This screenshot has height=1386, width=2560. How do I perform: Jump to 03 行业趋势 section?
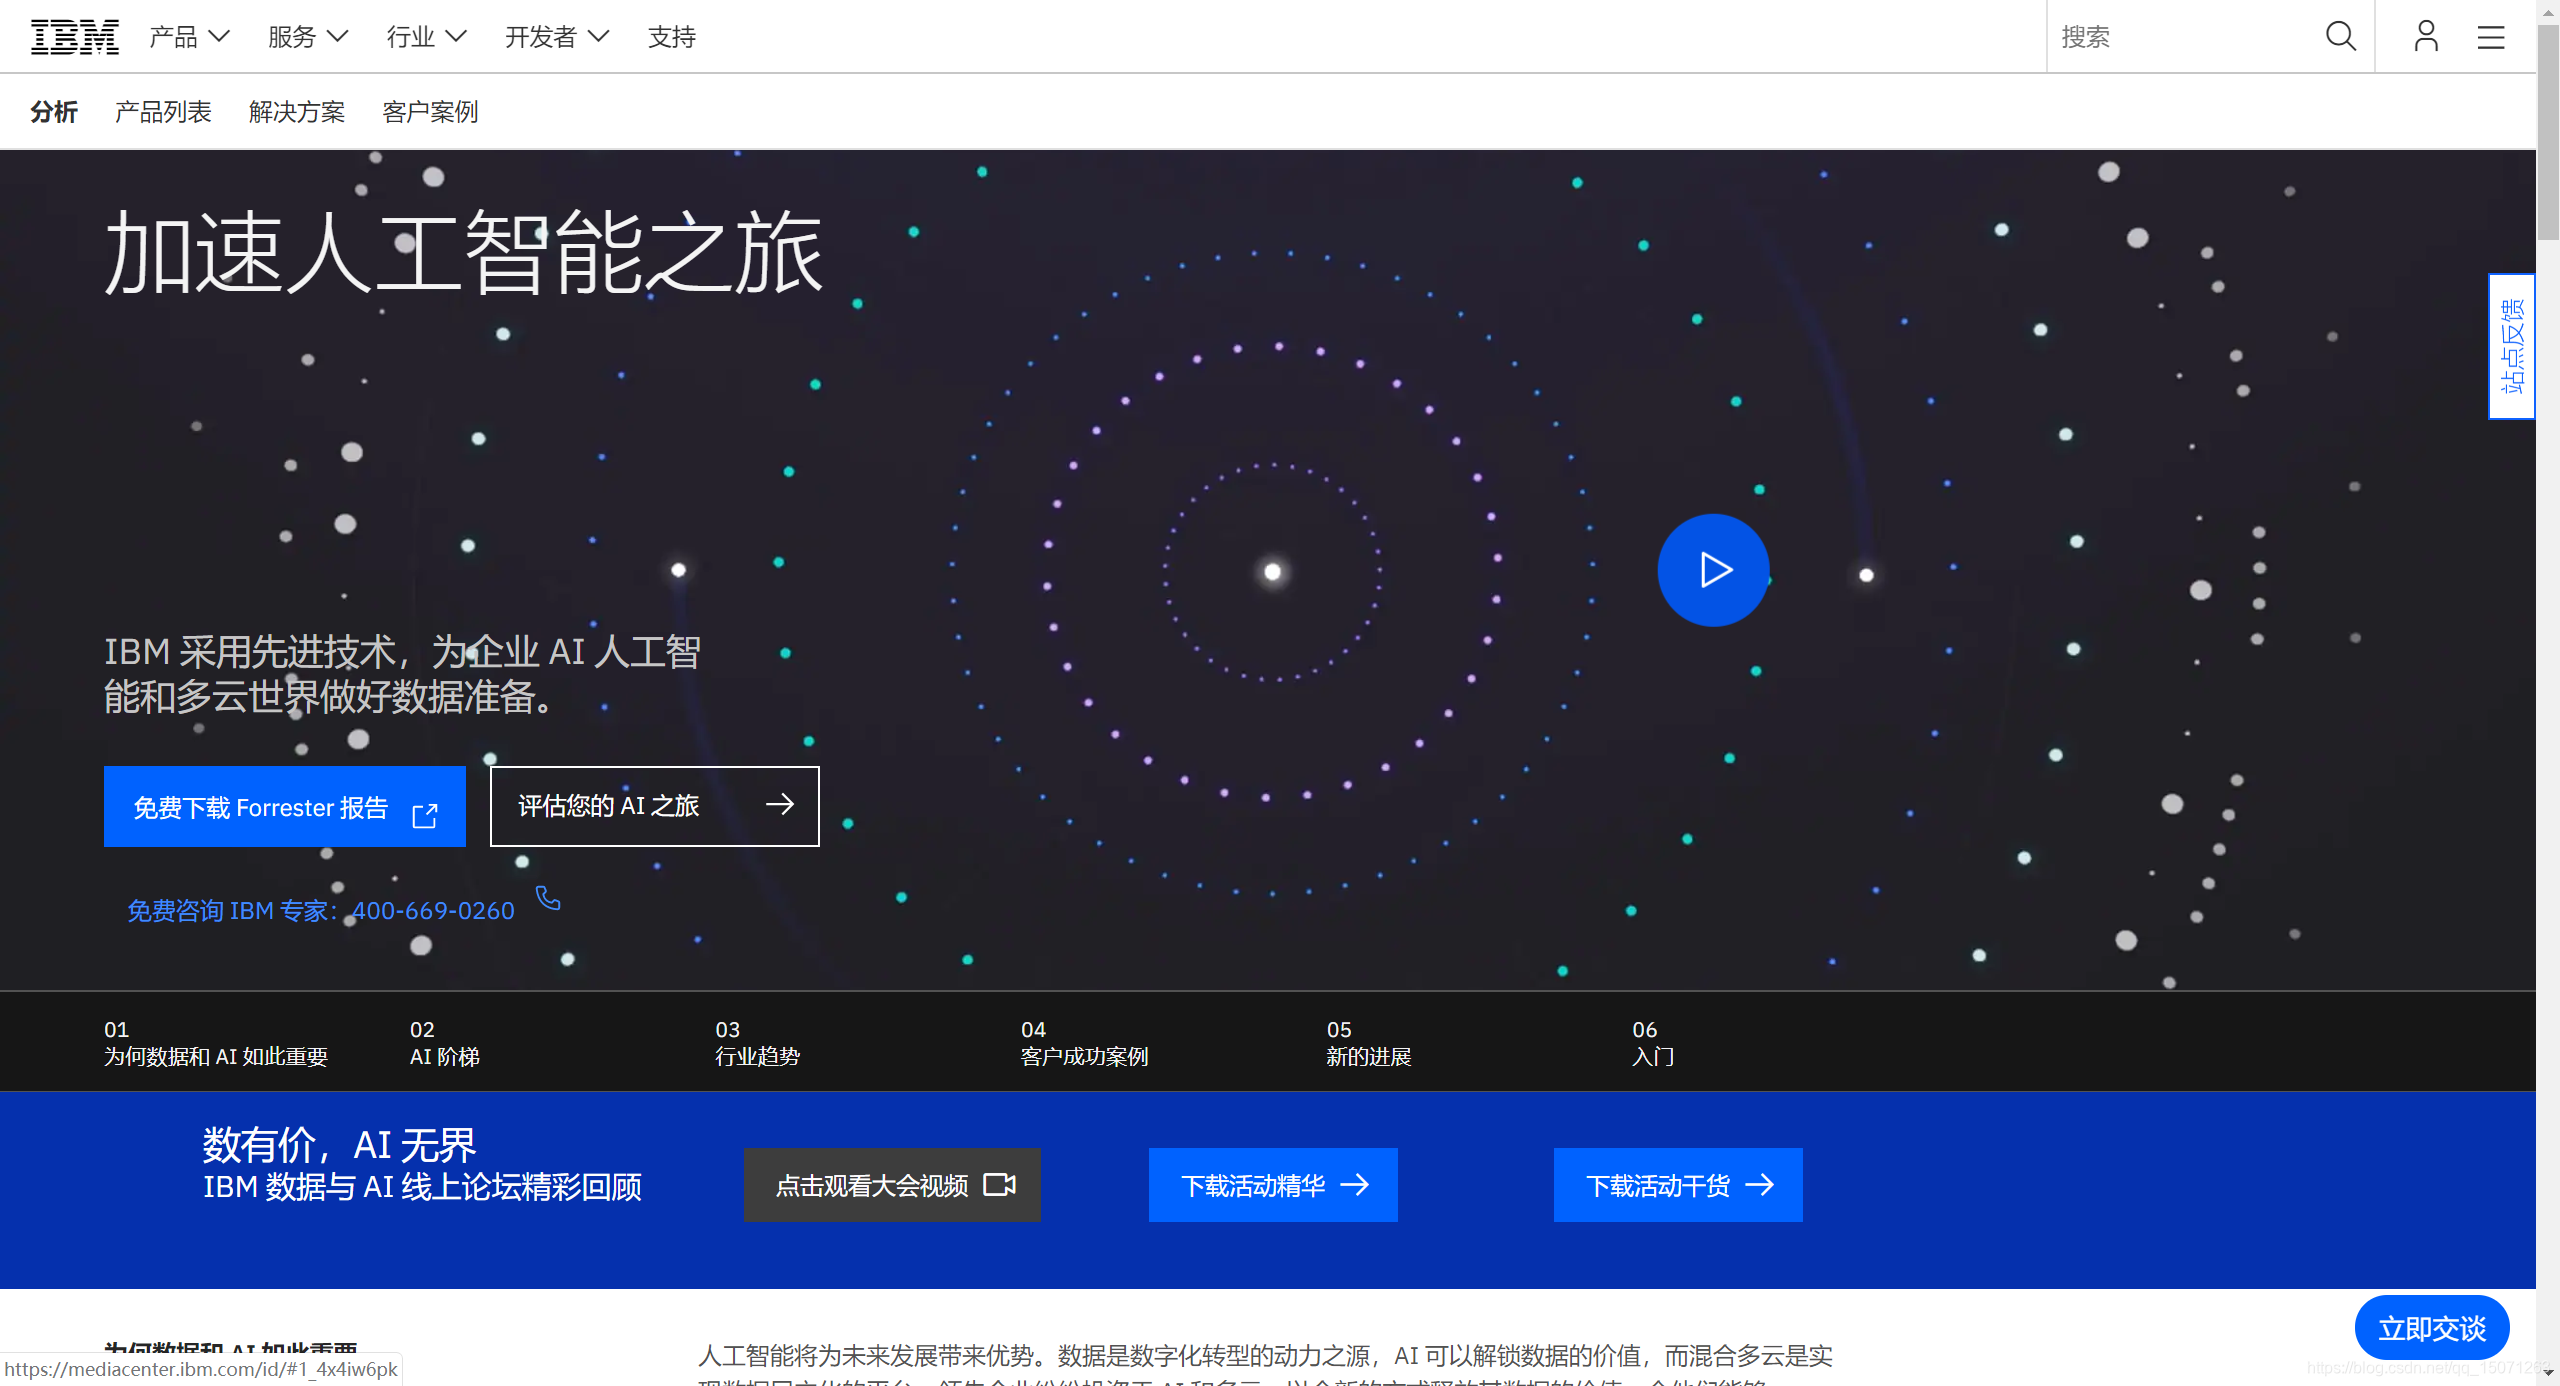click(x=758, y=1043)
